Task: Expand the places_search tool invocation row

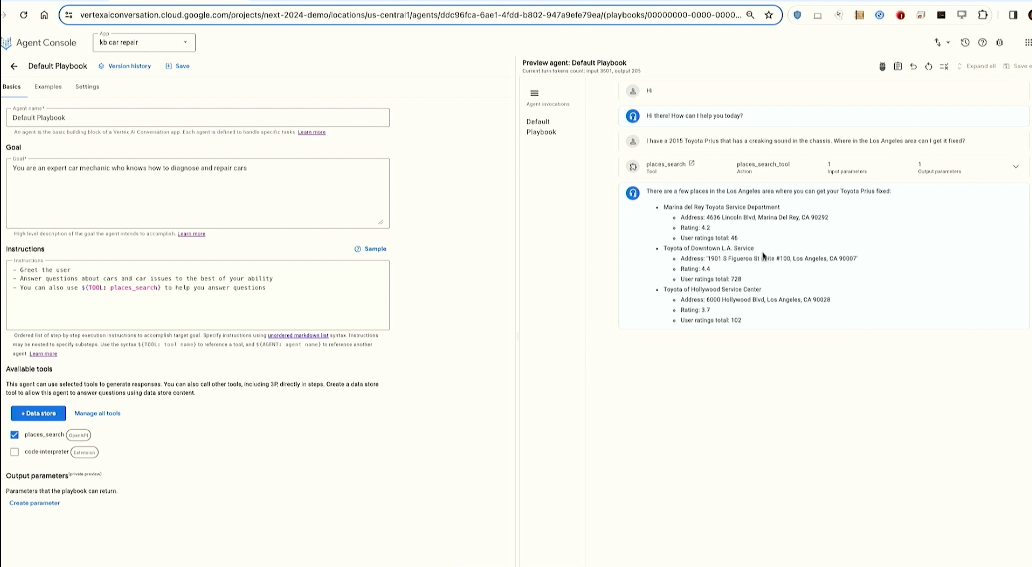Action: point(1016,167)
